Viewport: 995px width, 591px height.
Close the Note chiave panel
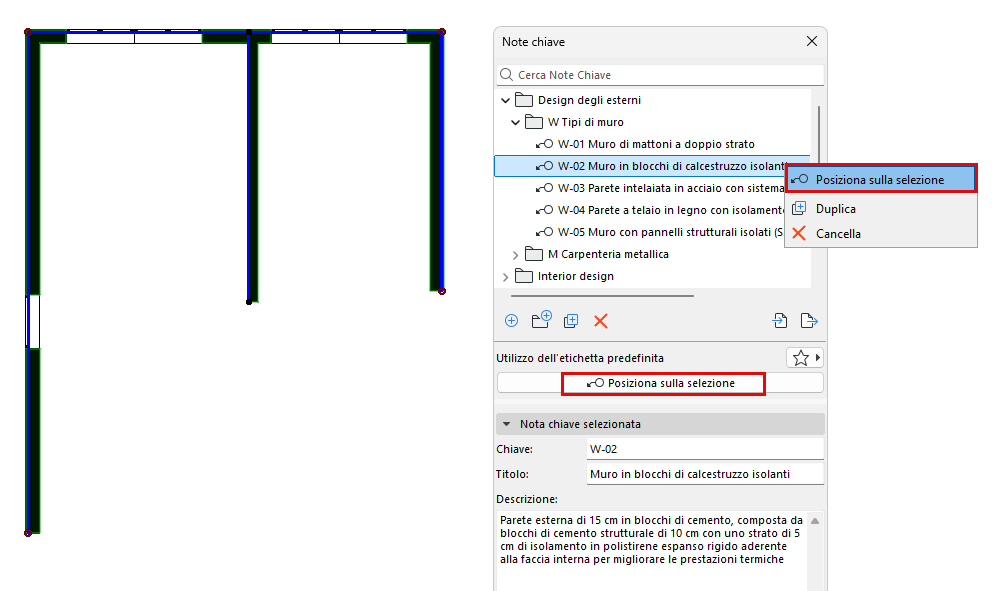(x=812, y=41)
